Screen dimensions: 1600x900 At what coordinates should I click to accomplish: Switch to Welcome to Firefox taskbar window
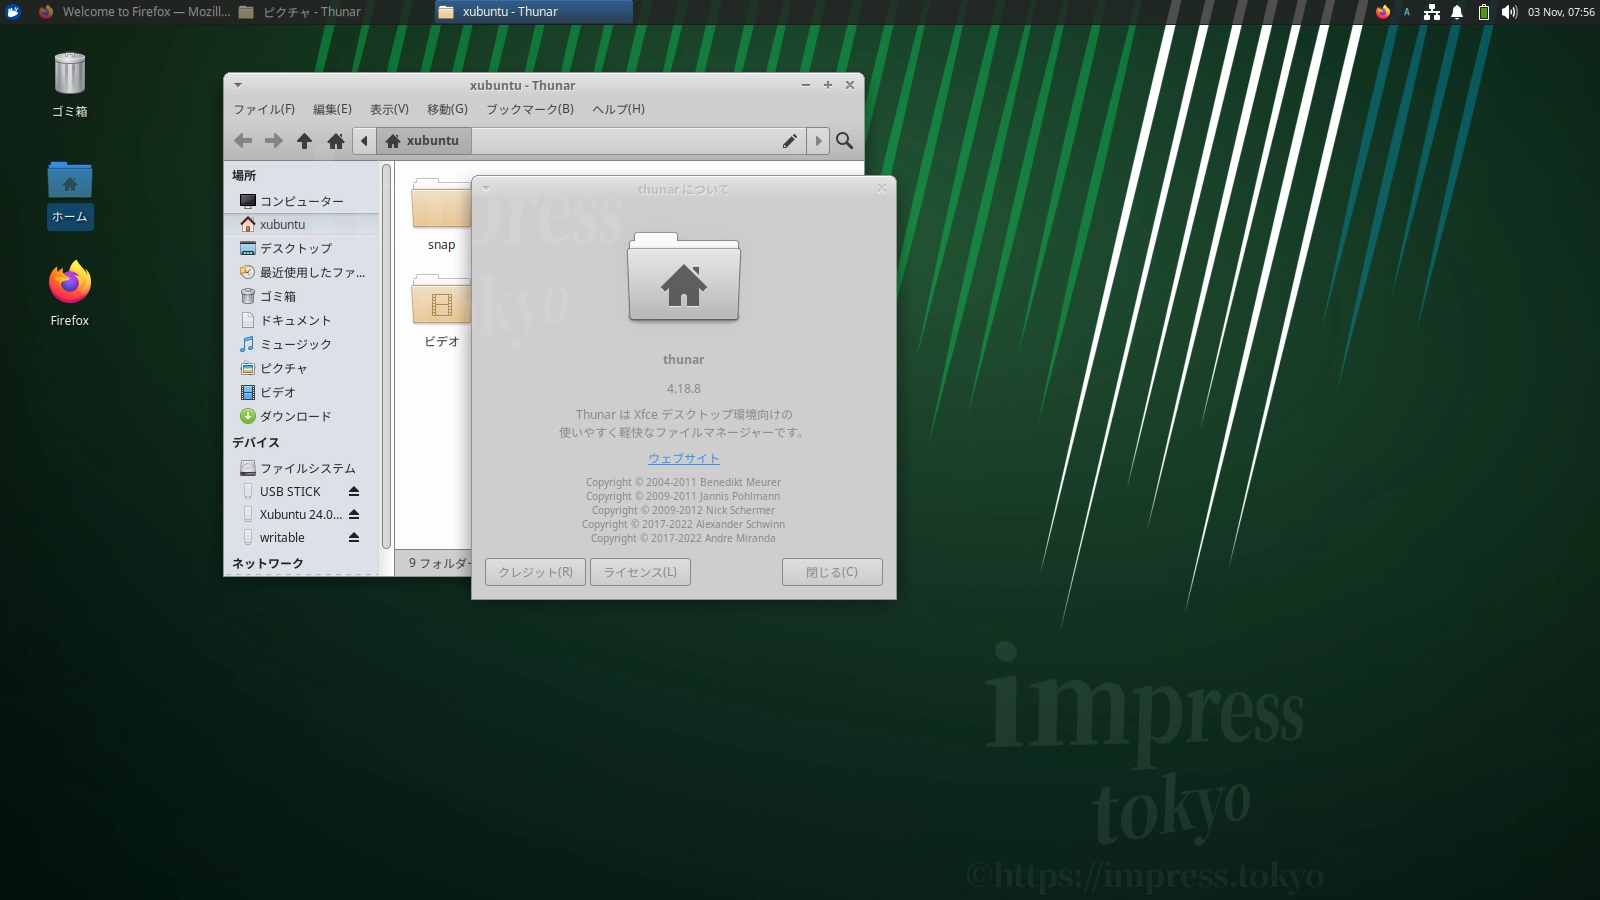(x=134, y=12)
